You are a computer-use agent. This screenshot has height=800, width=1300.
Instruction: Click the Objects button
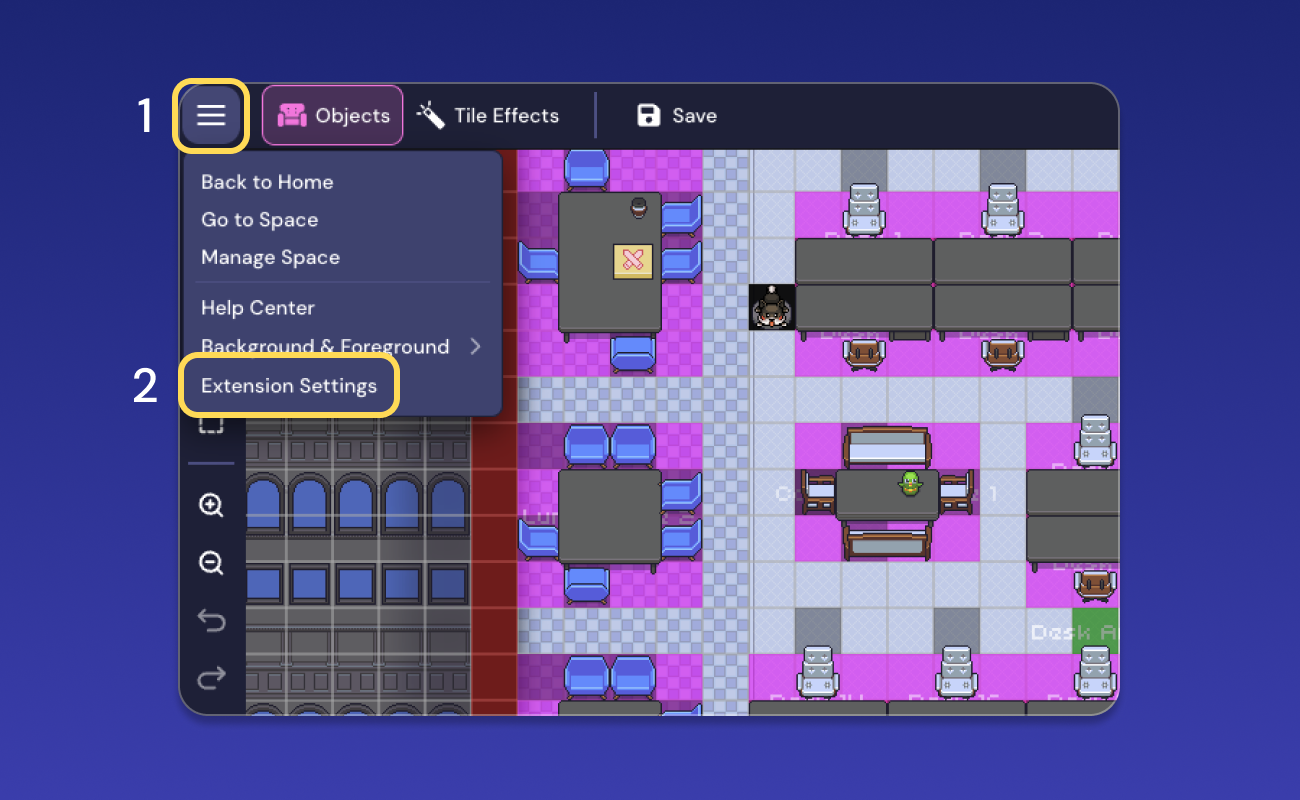pos(332,114)
